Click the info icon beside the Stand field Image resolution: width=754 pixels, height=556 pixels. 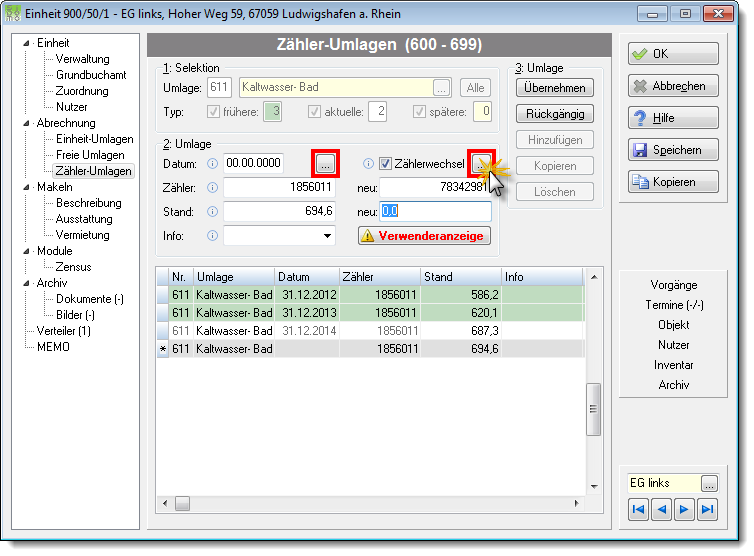(212, 212)
